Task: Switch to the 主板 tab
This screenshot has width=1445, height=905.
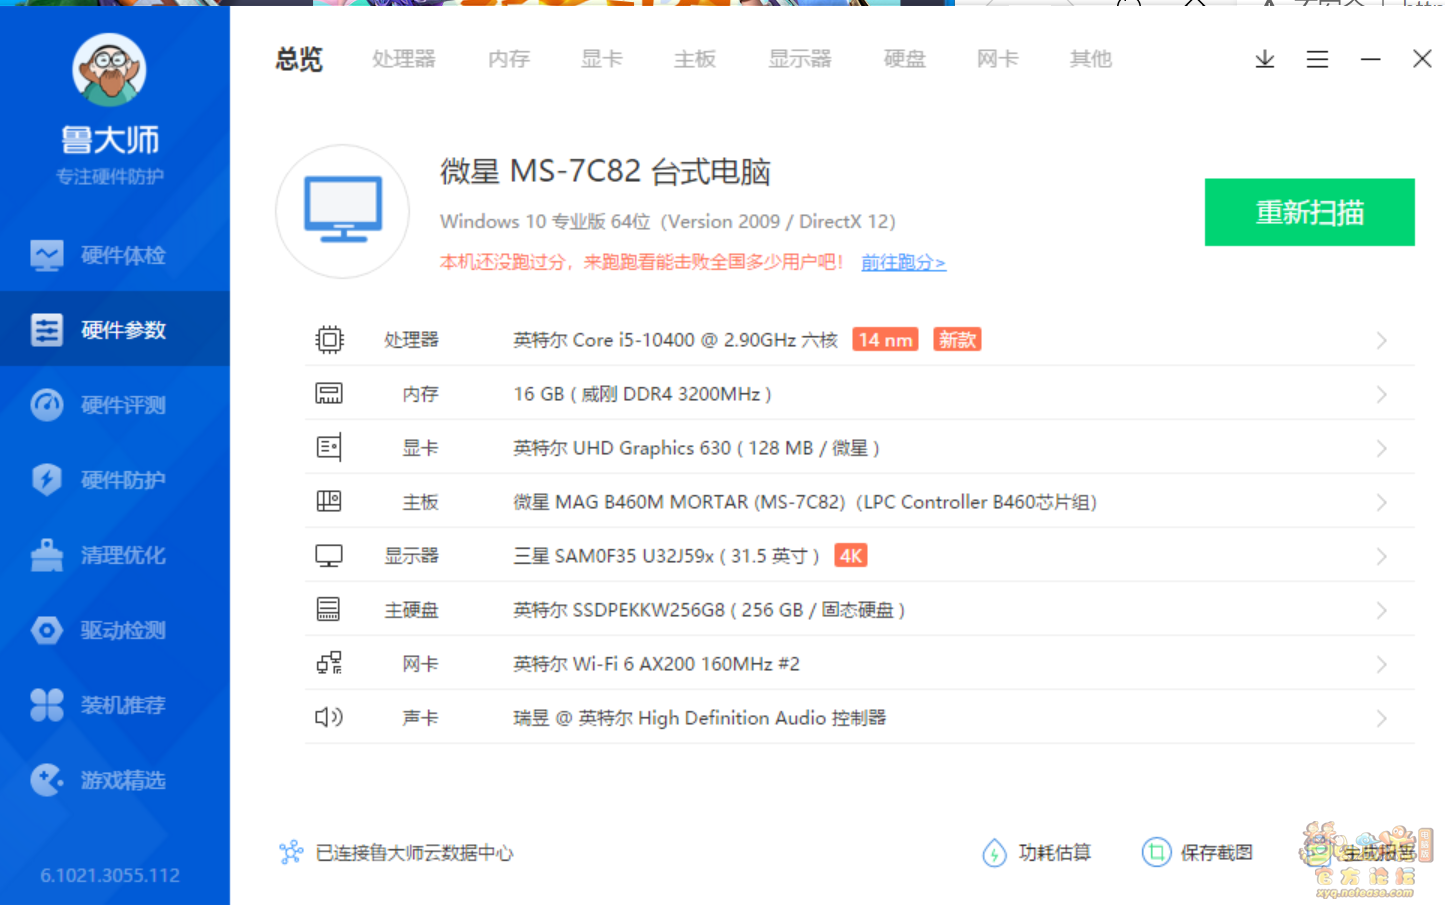Action: click(695, 59)
